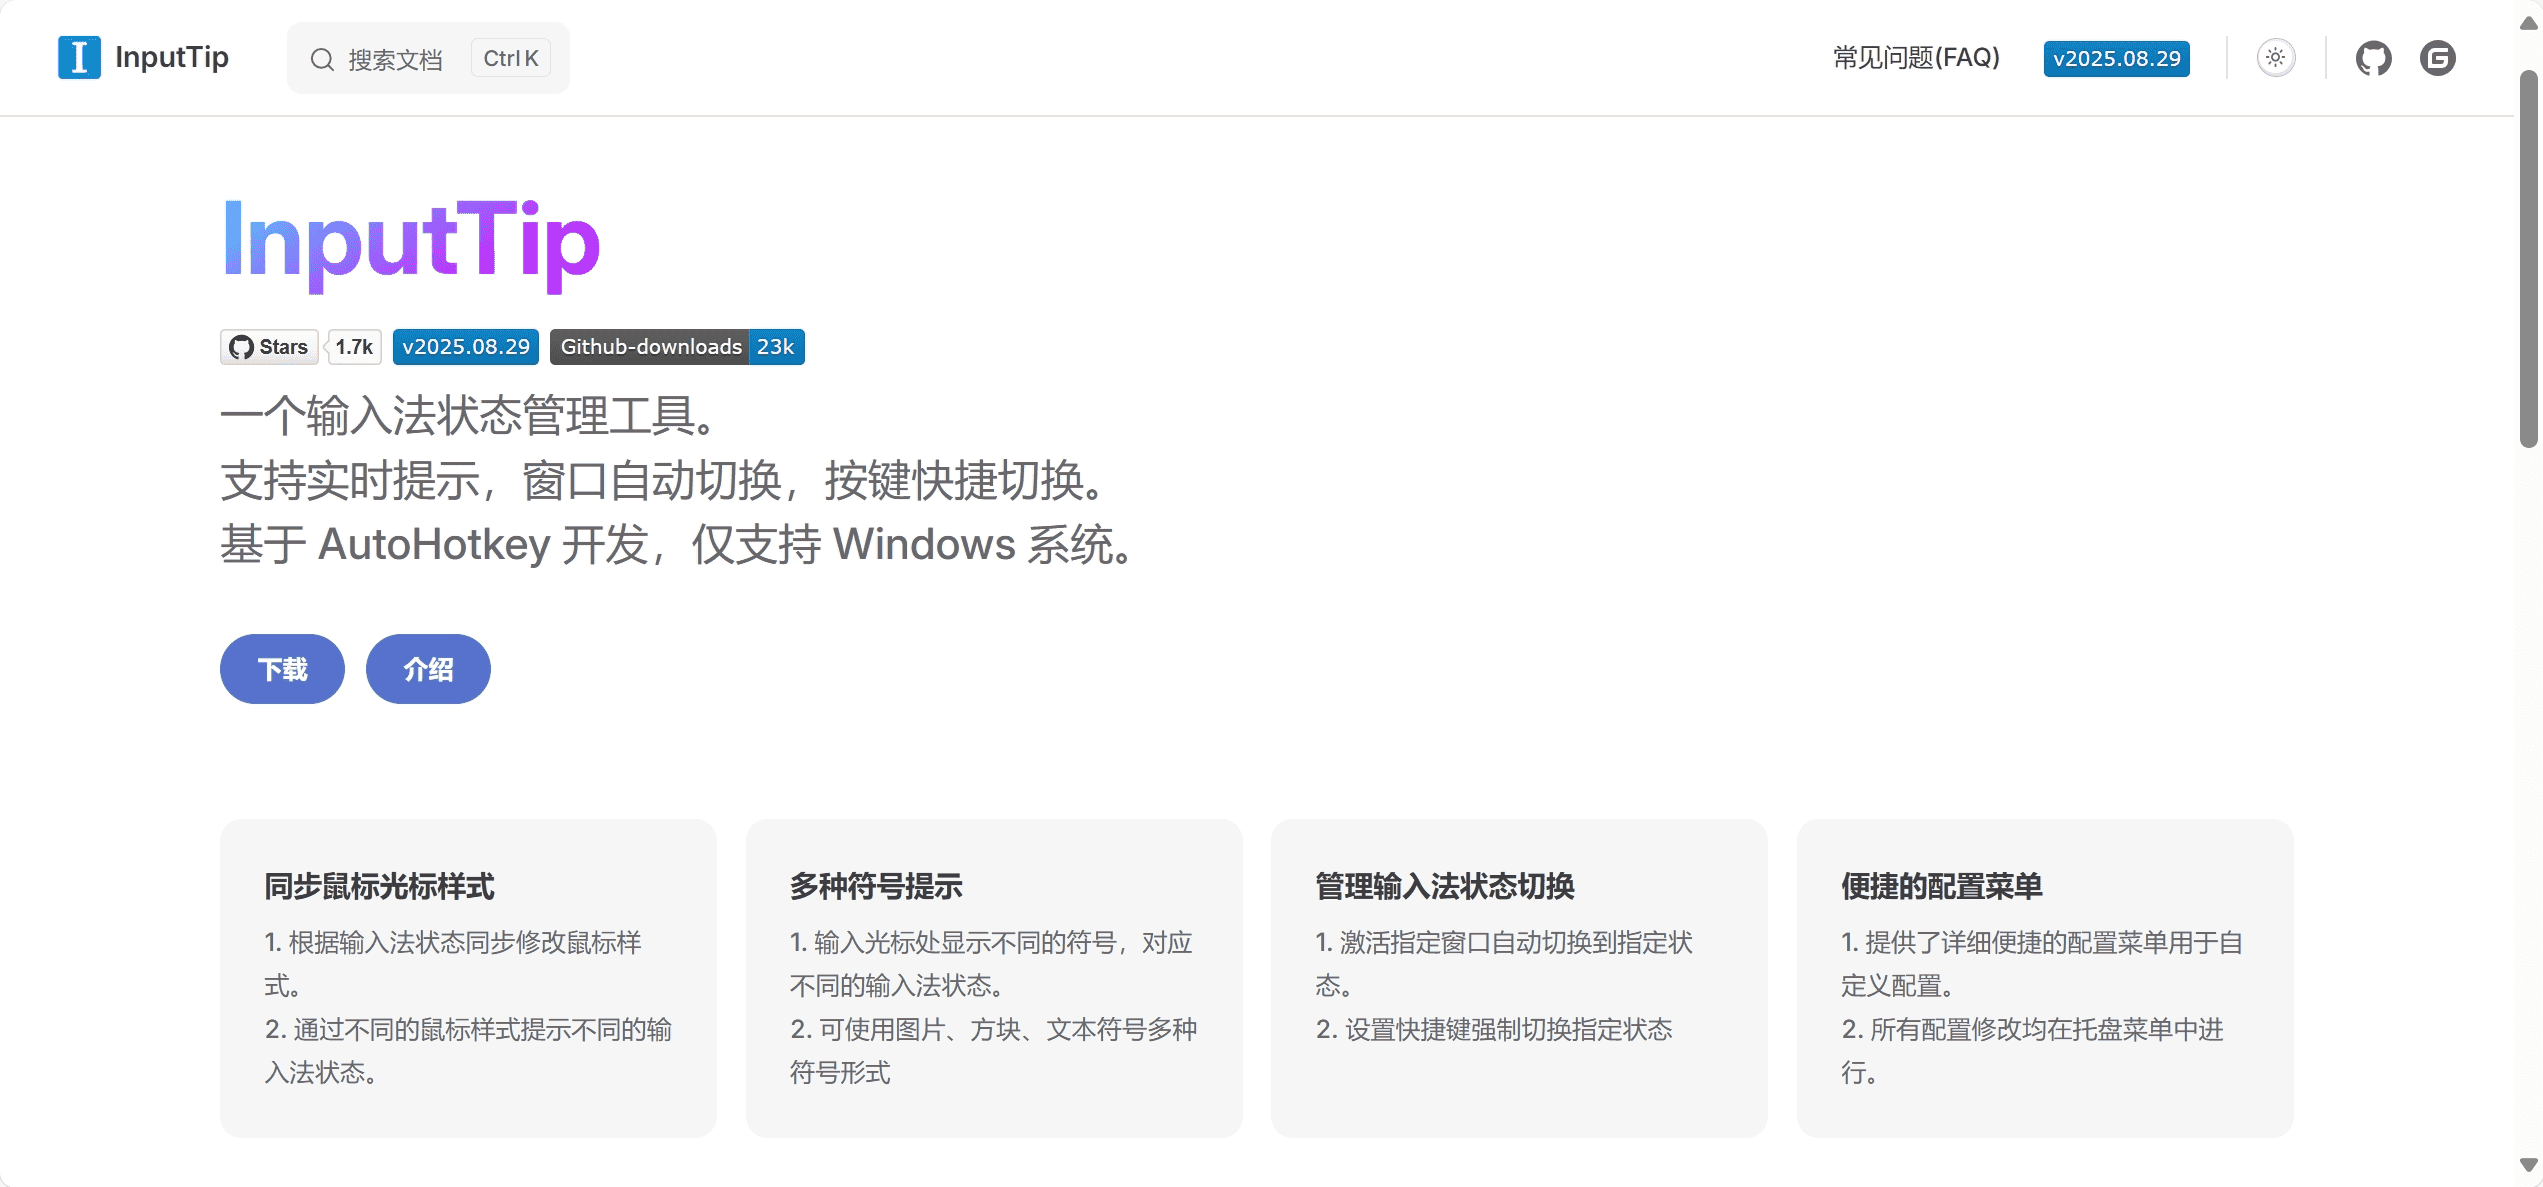The width and height of the screenshot is (2543, 1187).
Task: Select the 便捷的配置菜单 feature card
Action: tap(2045, 978)
